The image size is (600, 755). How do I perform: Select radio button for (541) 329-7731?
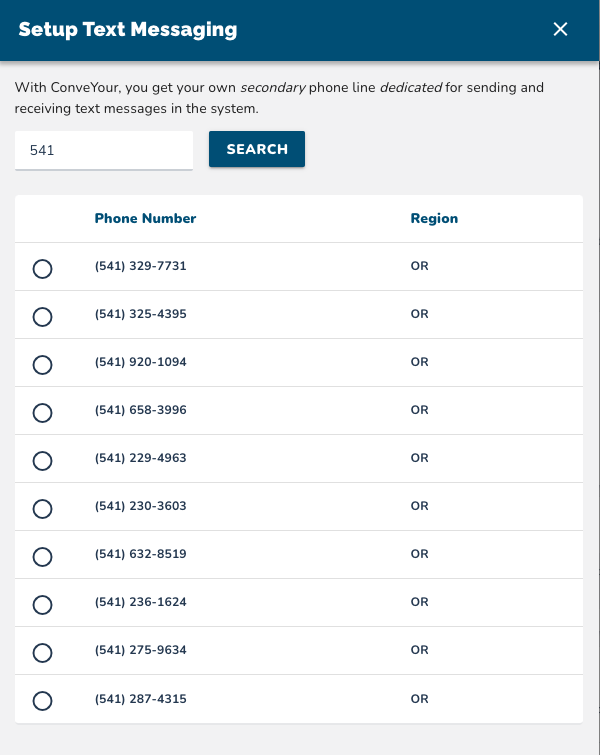click(43, 269)
